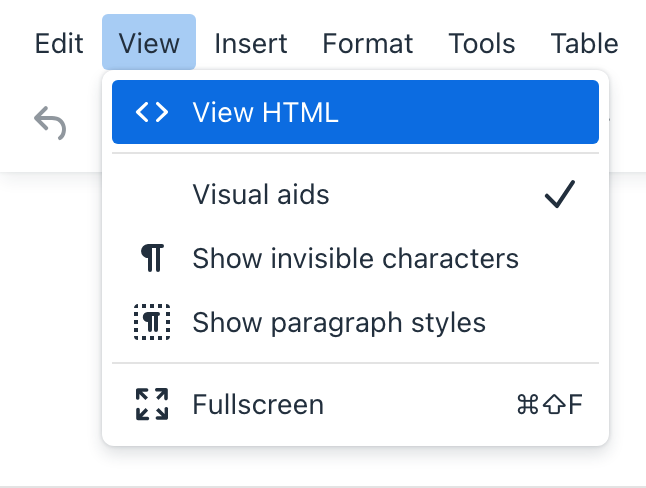This screenshot has width=646, height=488.
Task: Click the dotted-box pilcrow paragraph styles icon
Action: 151,323
